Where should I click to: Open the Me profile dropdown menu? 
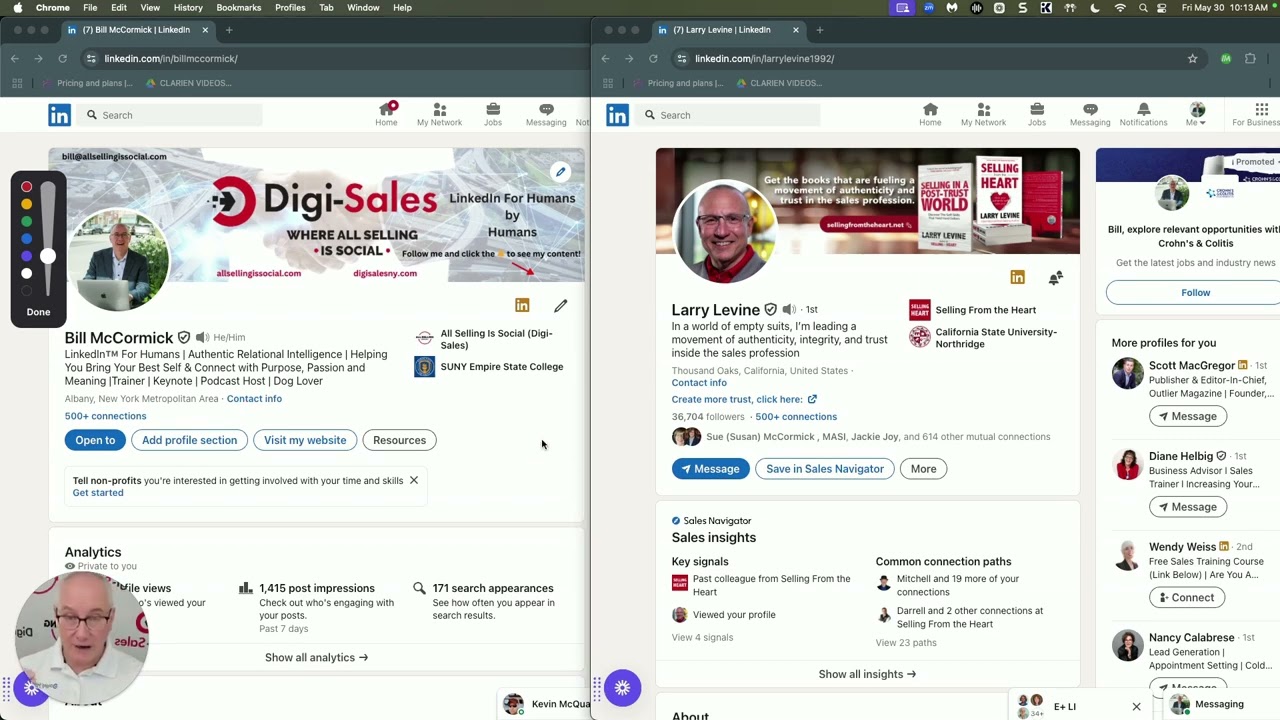1196,114
